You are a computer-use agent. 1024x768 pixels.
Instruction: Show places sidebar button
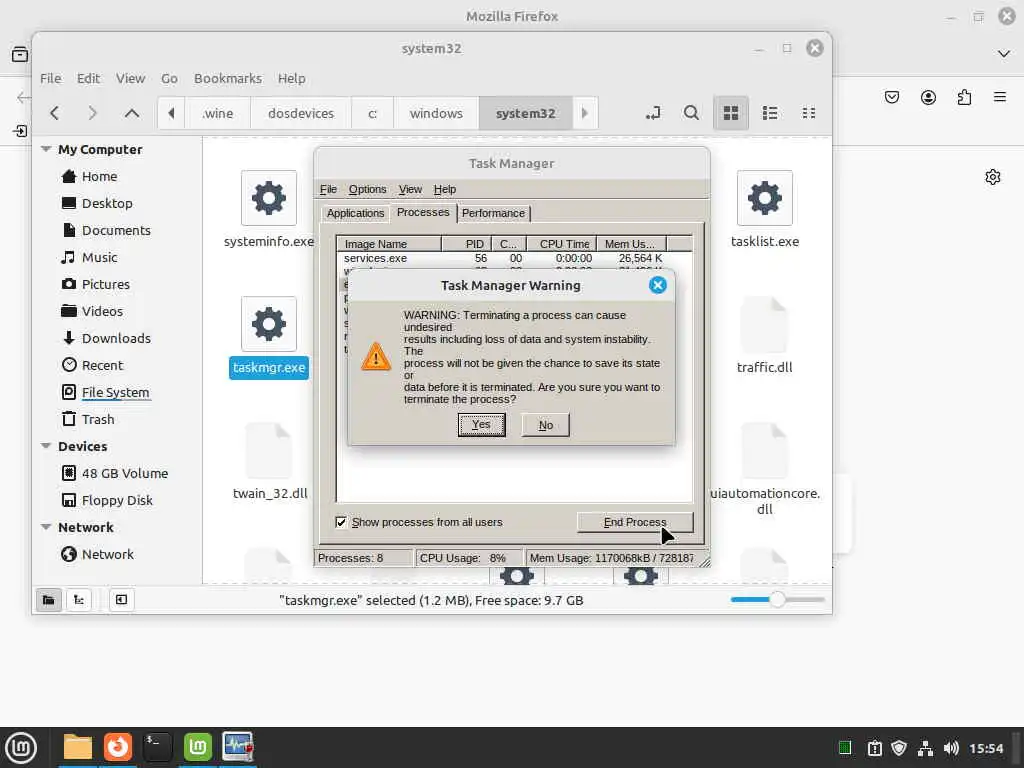pyautogui.click(x=48, y=600)
